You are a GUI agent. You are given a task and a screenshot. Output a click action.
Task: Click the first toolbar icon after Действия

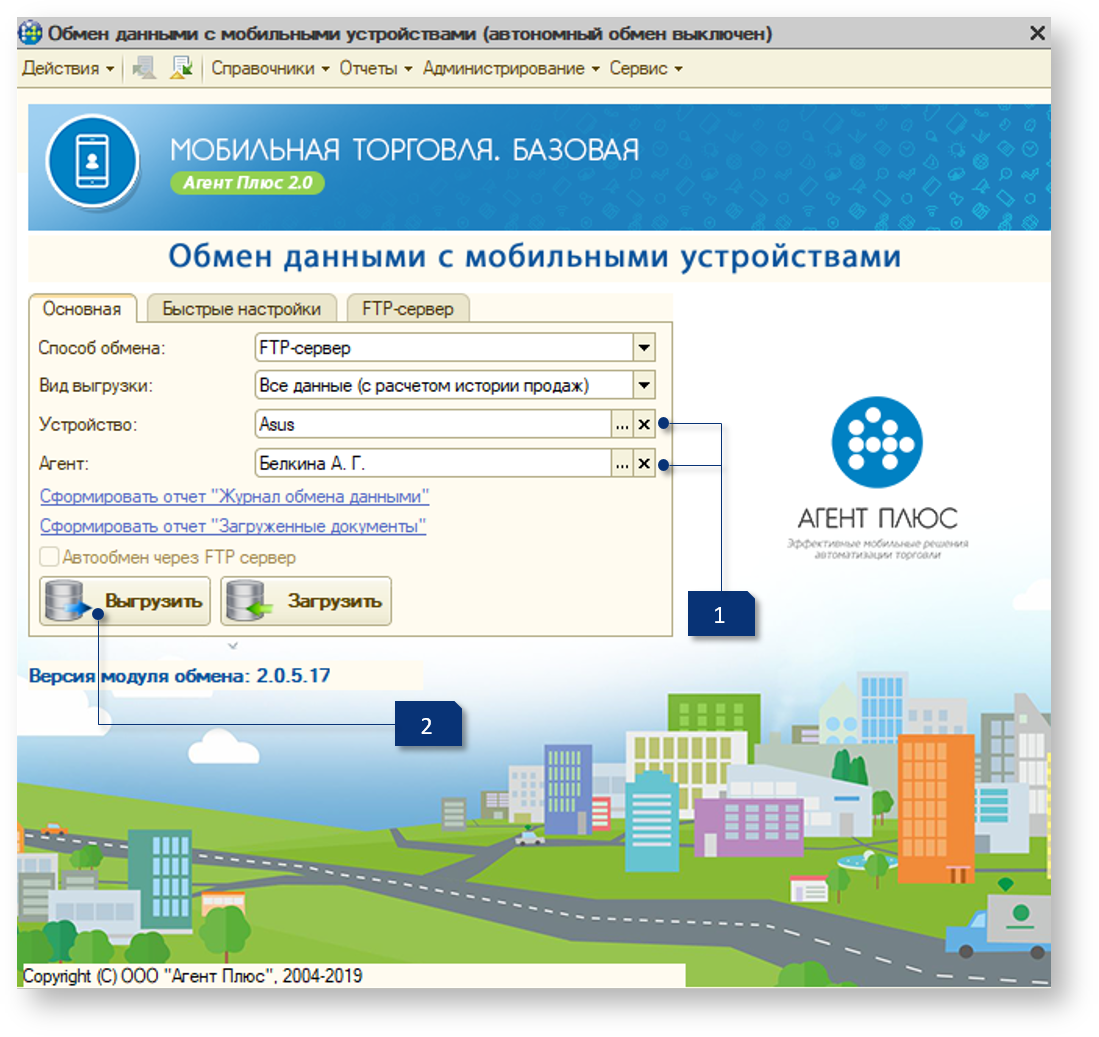point(145,68)
